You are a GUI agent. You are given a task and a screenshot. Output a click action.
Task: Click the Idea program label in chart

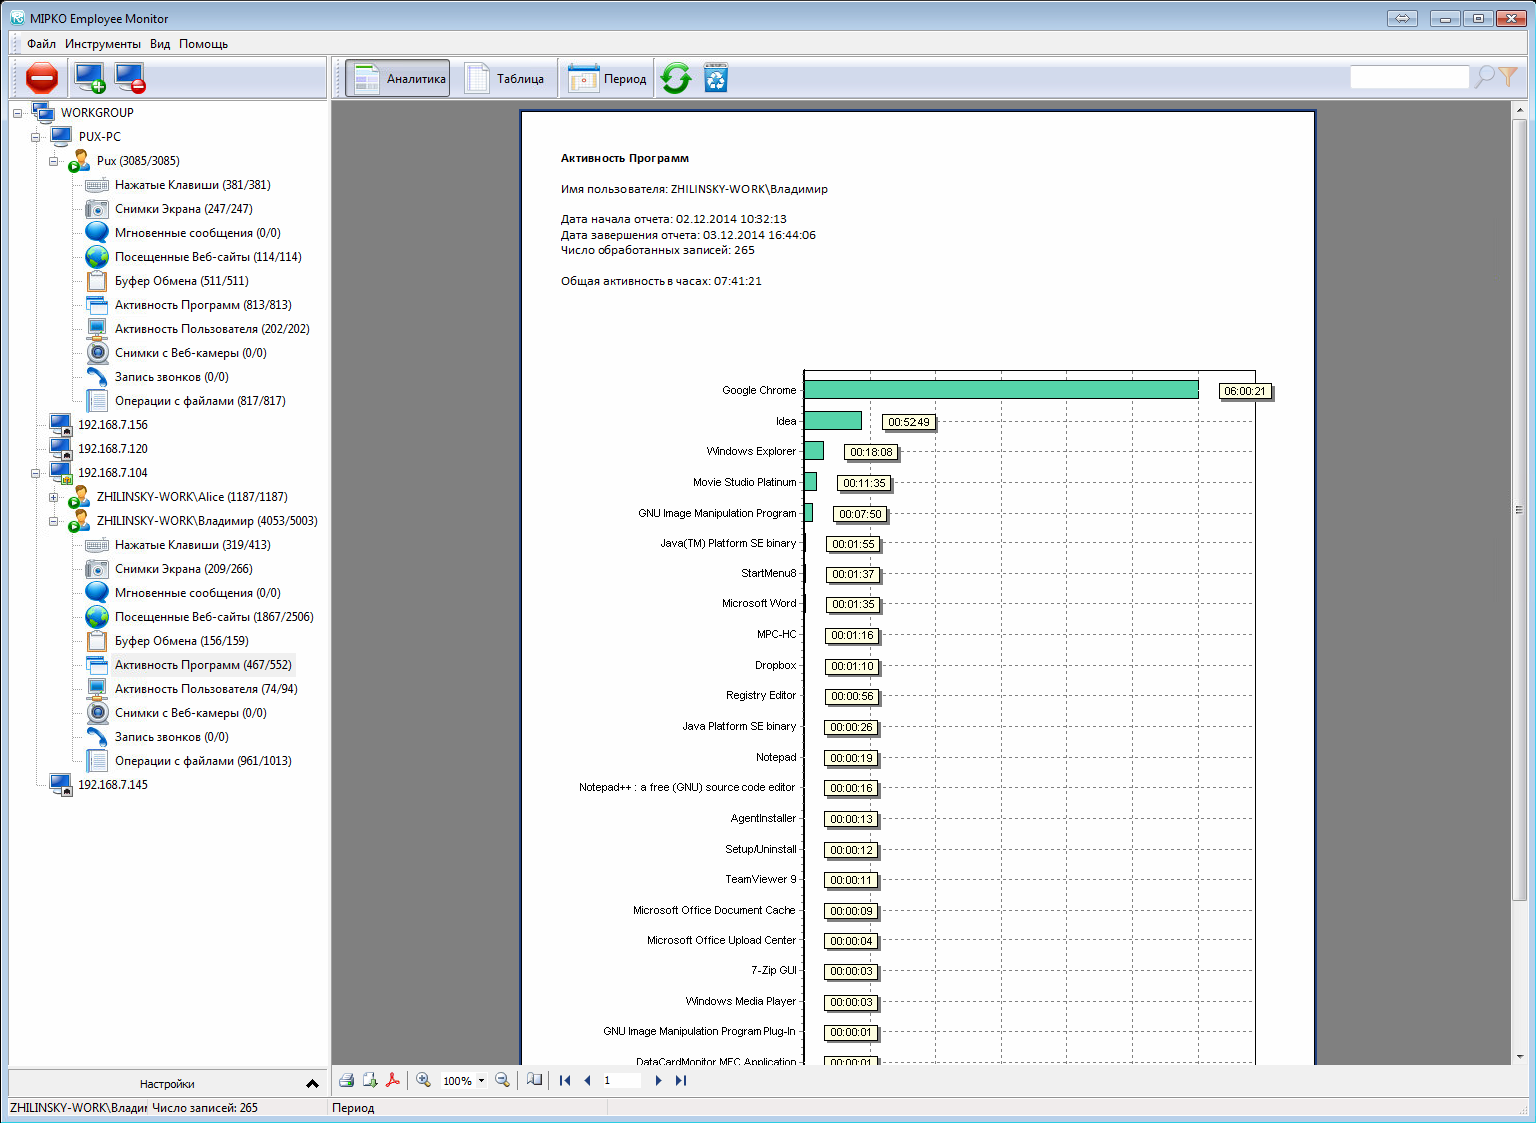coord(786,421)
